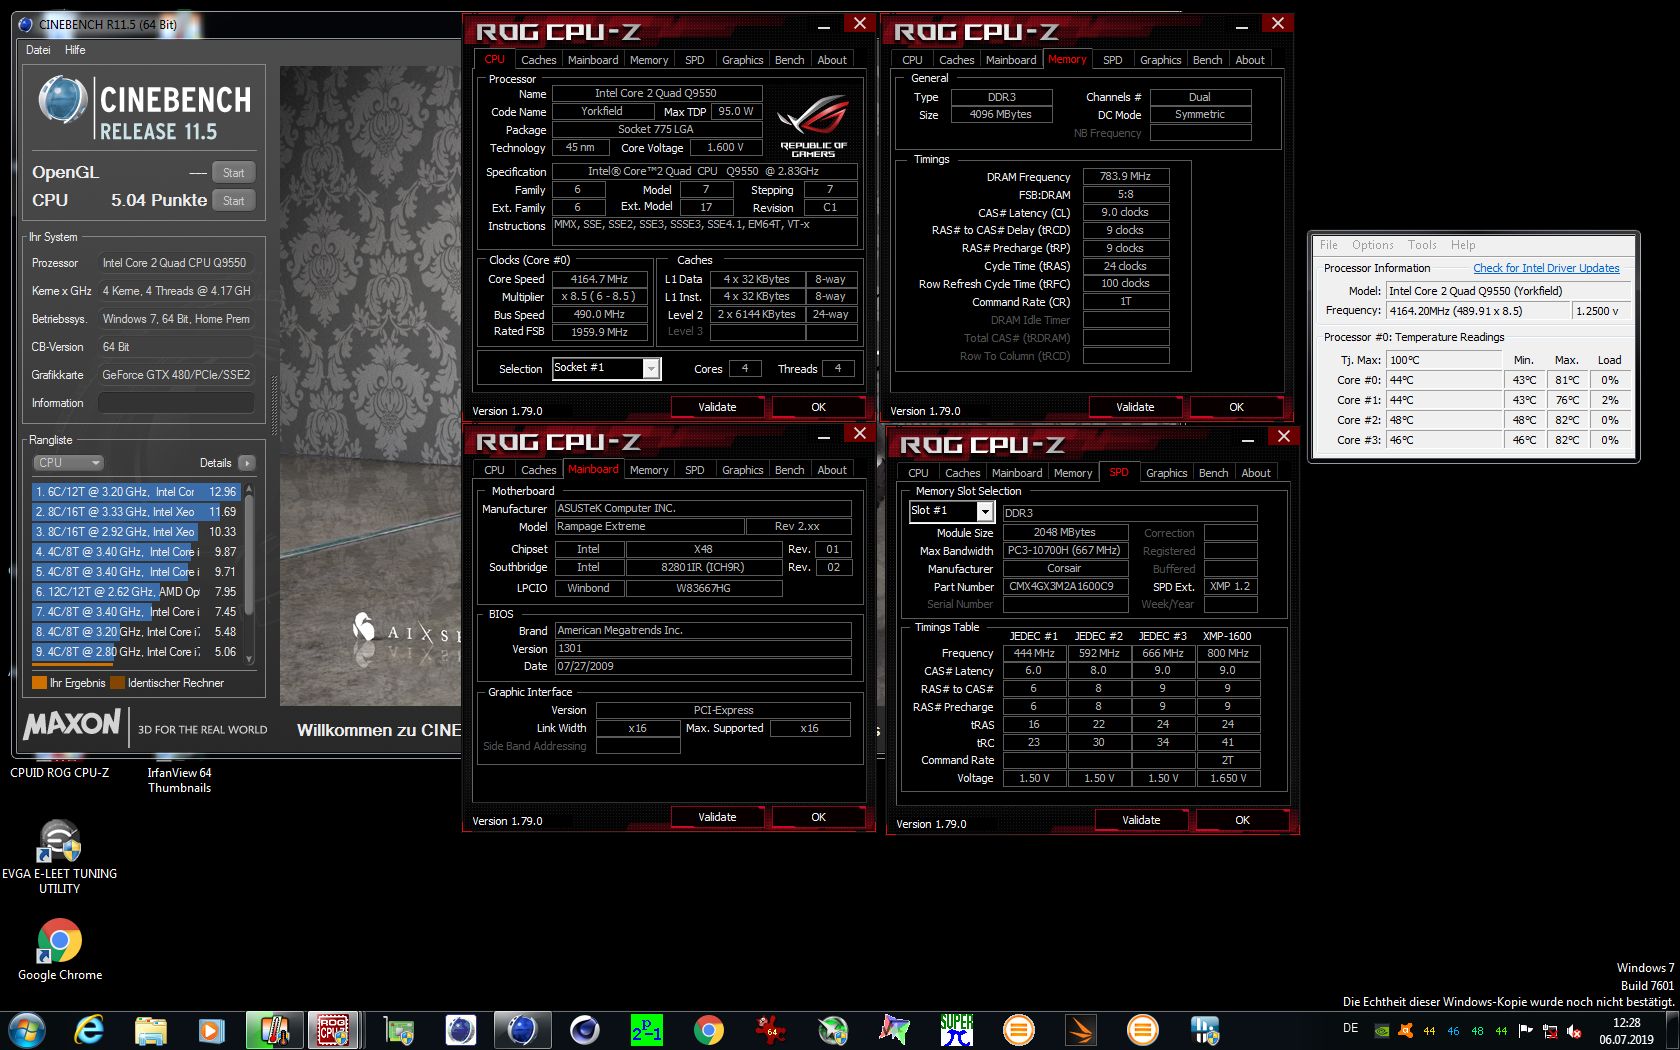
Task: Open the 3DMark orange swoosh taskbar icon
Action: pos(1080,1030)
